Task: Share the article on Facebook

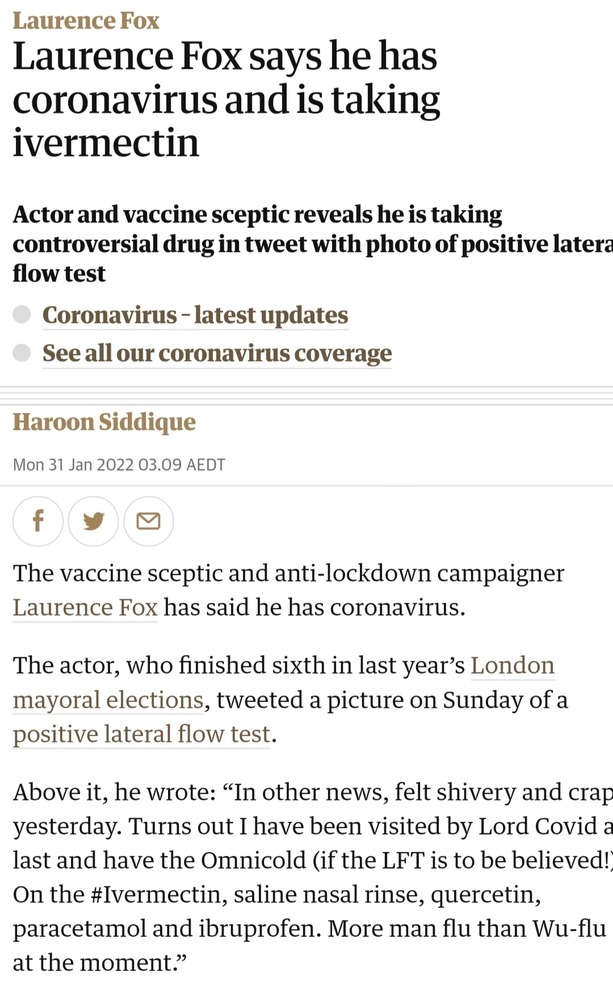Action: tap(38, 522)
